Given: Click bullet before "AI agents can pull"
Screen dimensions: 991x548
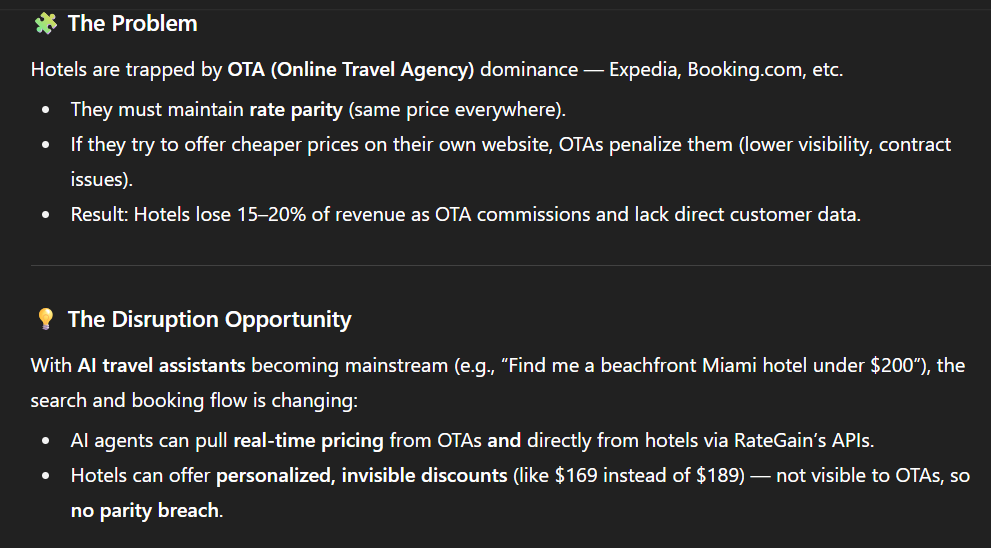Looking at the screenshot, I should tap(46, 439).
